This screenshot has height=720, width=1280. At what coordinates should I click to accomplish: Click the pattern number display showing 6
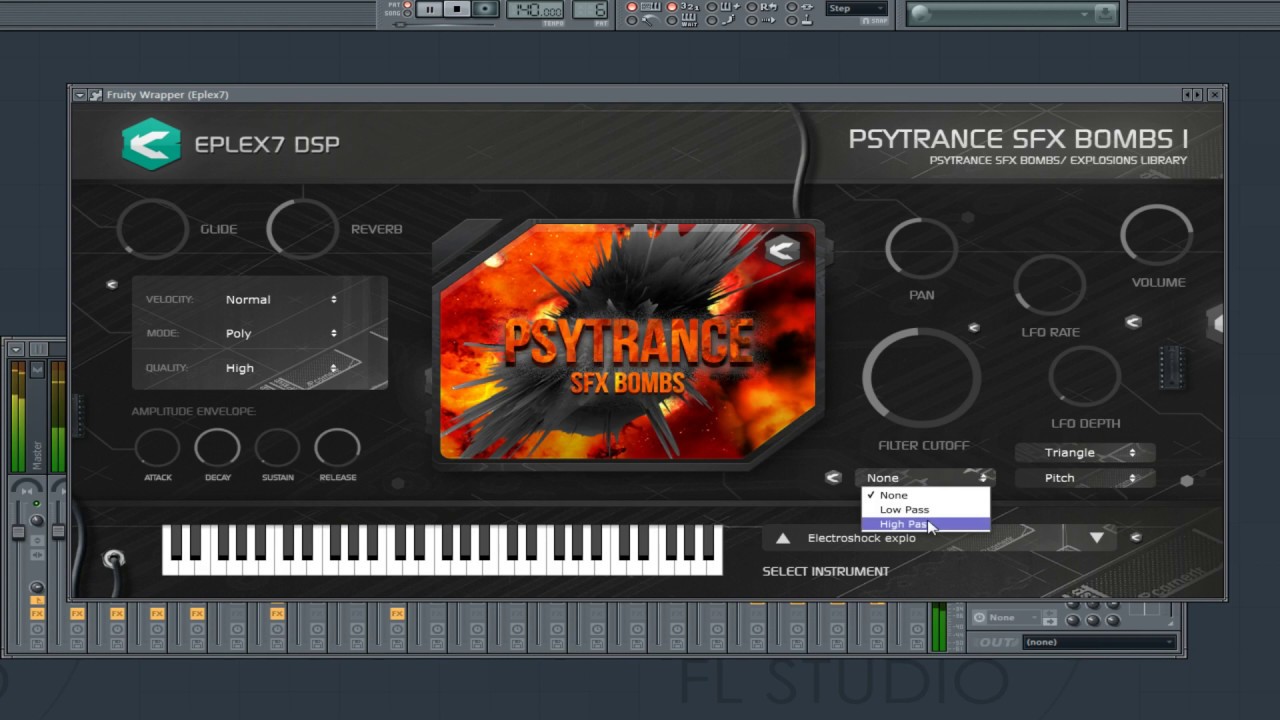click(x=591, y=9)
